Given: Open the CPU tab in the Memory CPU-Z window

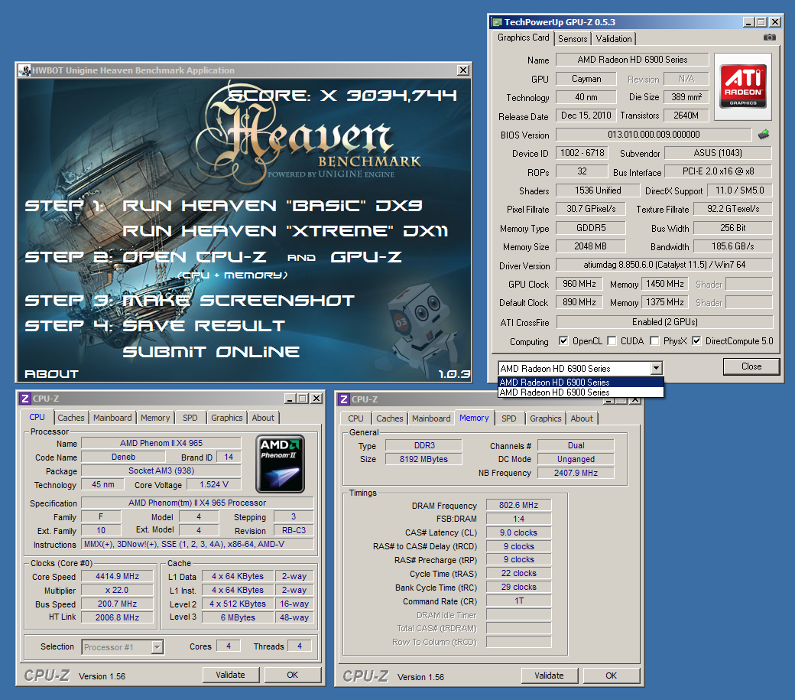Looking at the screenshot, I should [x=355, y=419].
